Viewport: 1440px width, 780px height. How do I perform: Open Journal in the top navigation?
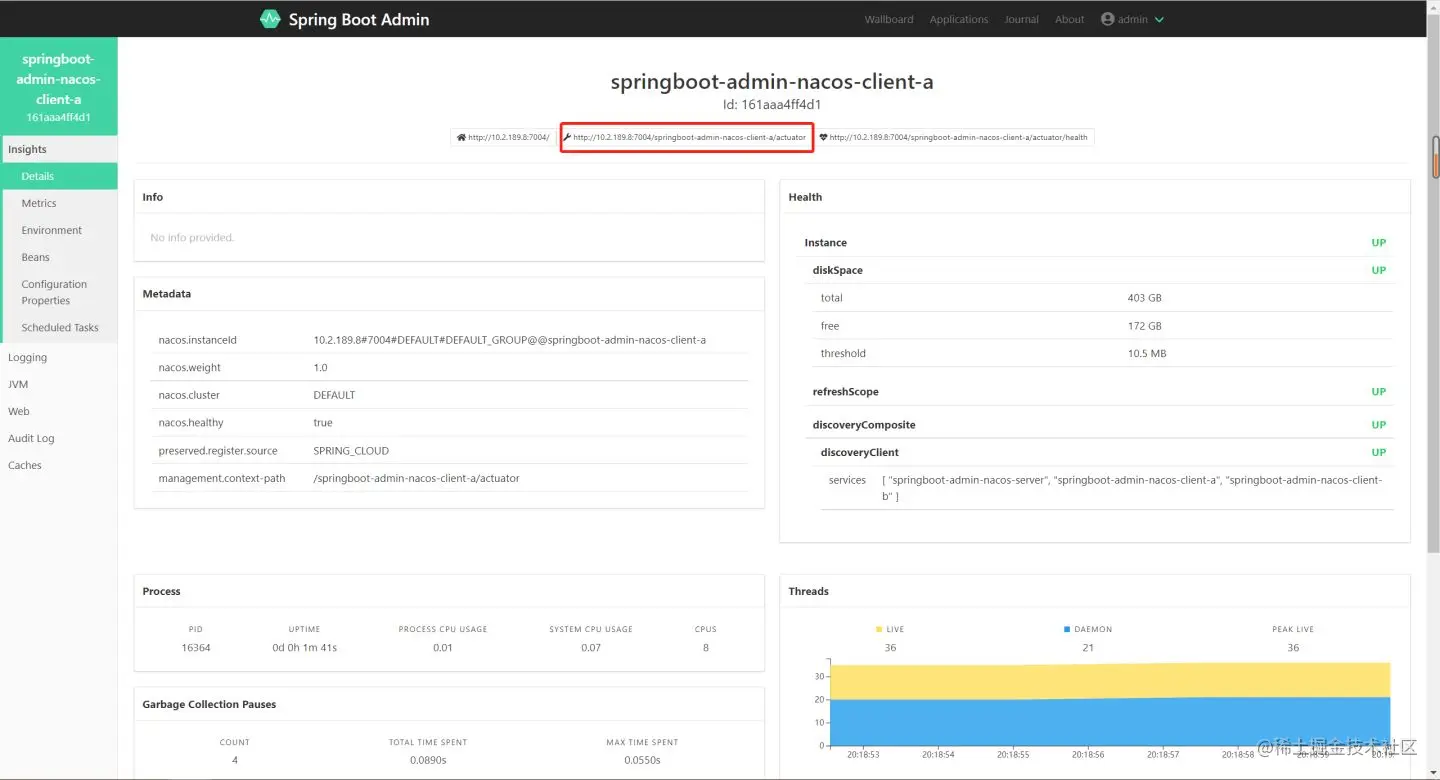point(1021,19)
